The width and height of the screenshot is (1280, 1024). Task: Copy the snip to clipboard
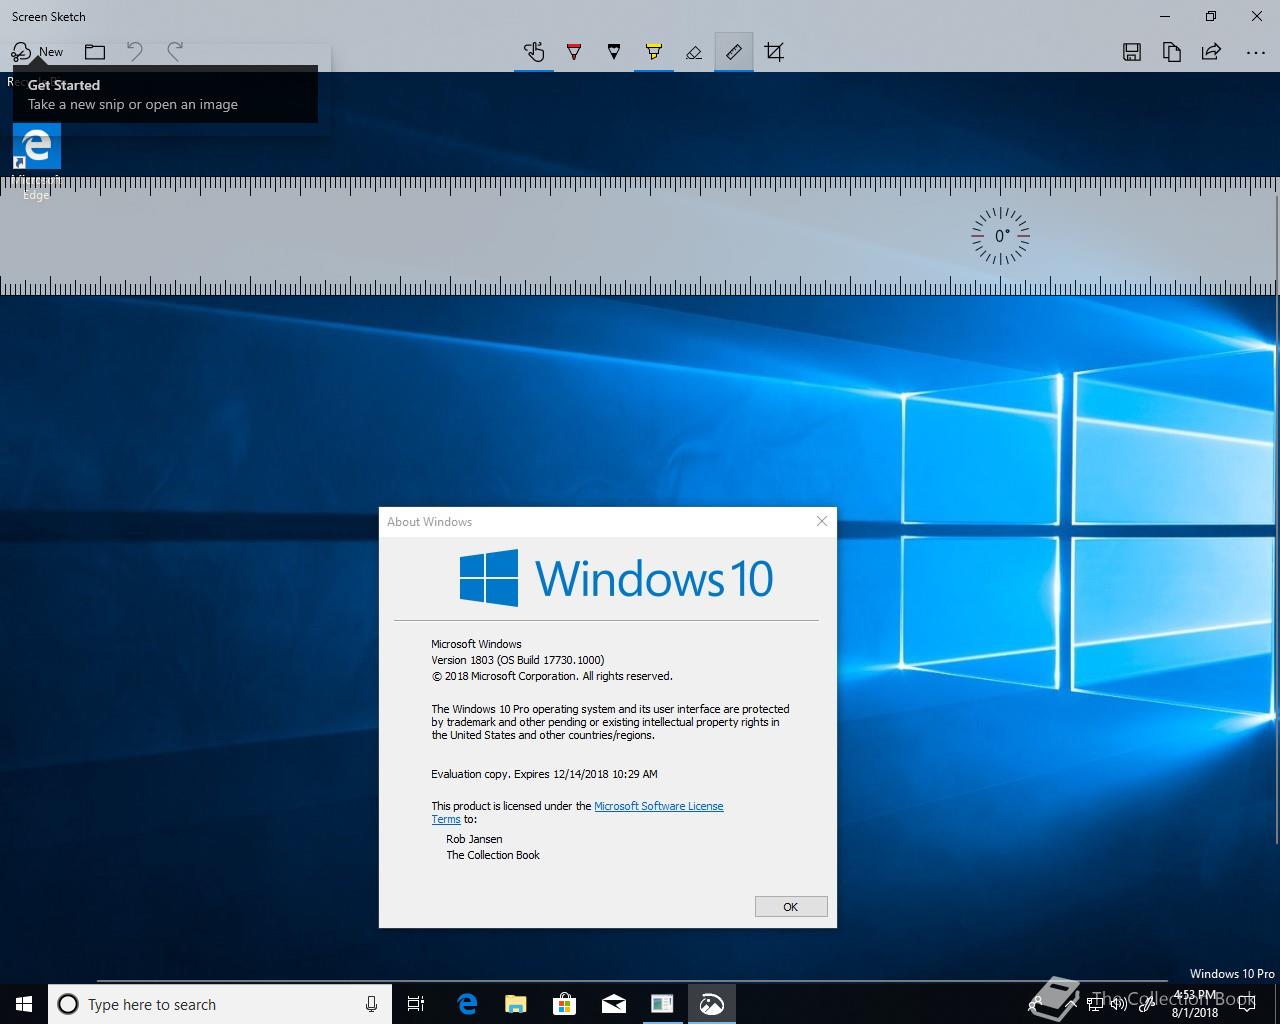(1172, 52)
